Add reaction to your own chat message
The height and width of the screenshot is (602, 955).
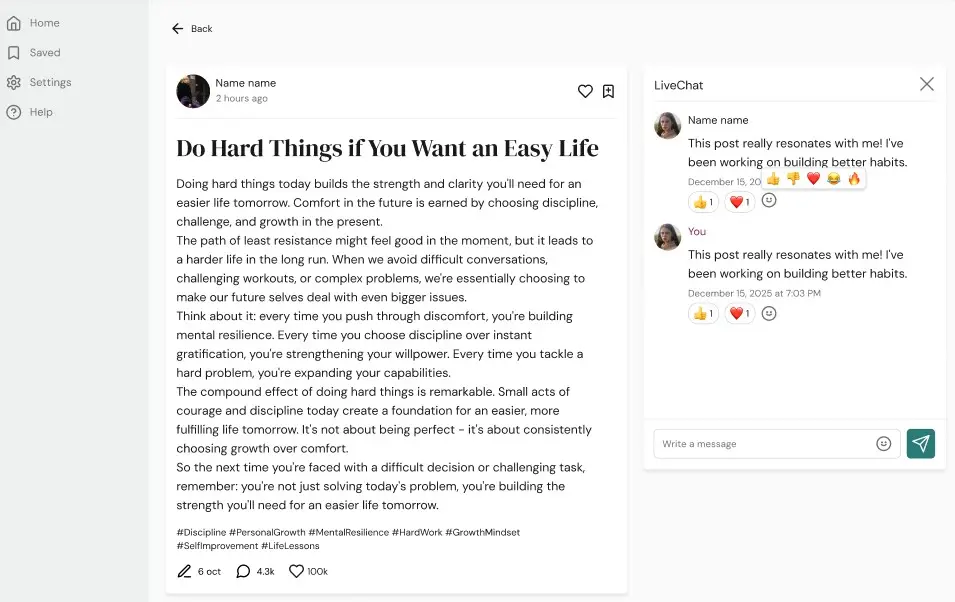pyautogui.click(x=769, y=313)
